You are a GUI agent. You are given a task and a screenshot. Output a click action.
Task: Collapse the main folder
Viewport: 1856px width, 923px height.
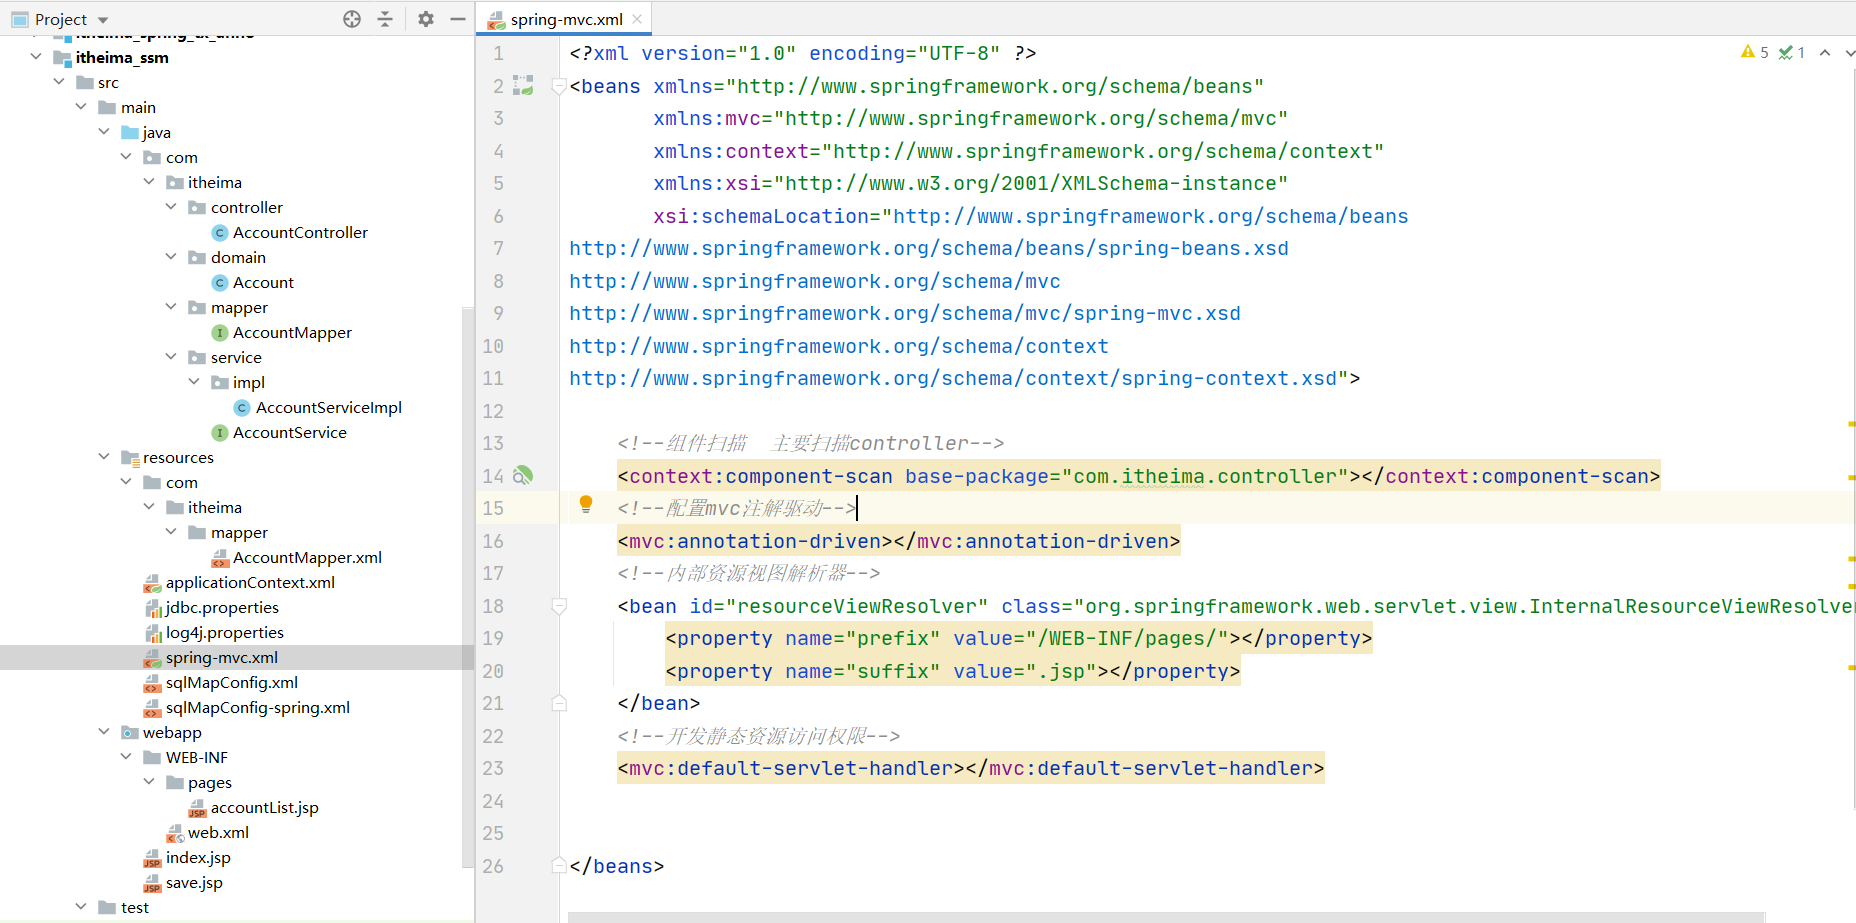(81, 107)
